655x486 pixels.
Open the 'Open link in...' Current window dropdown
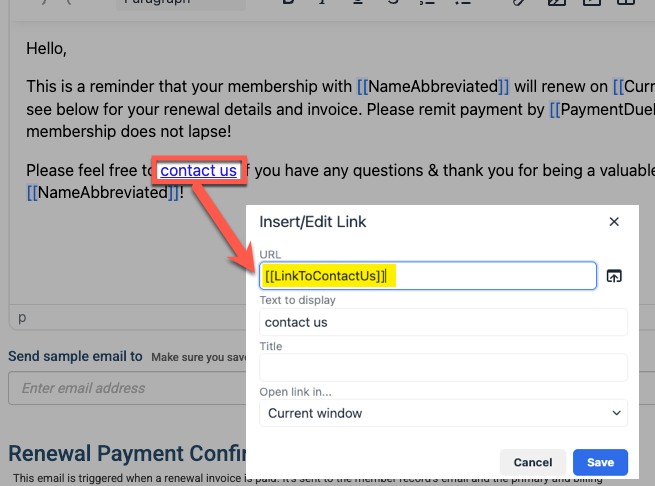(443, 413)
